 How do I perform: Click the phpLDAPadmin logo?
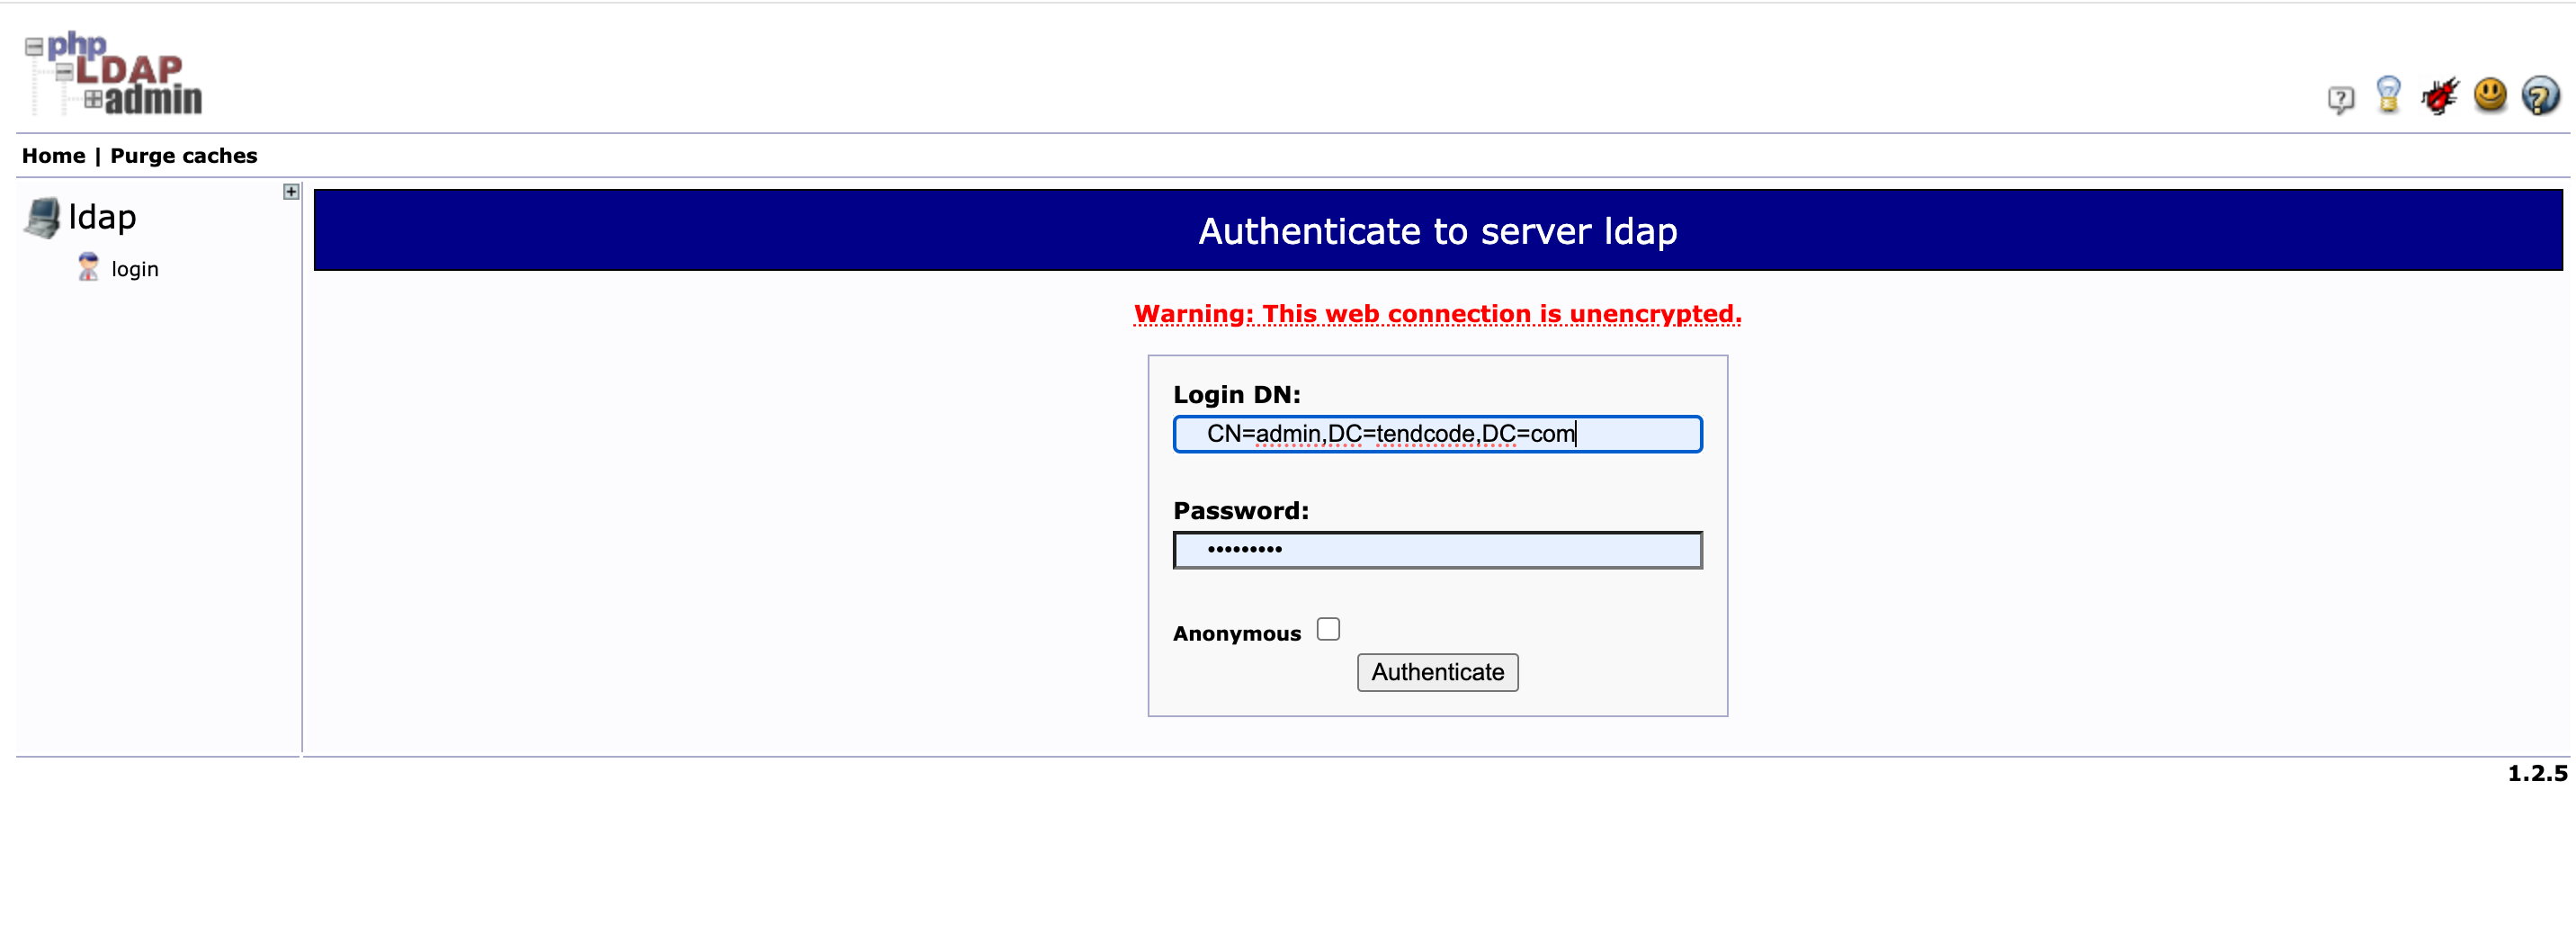point(114,74)
